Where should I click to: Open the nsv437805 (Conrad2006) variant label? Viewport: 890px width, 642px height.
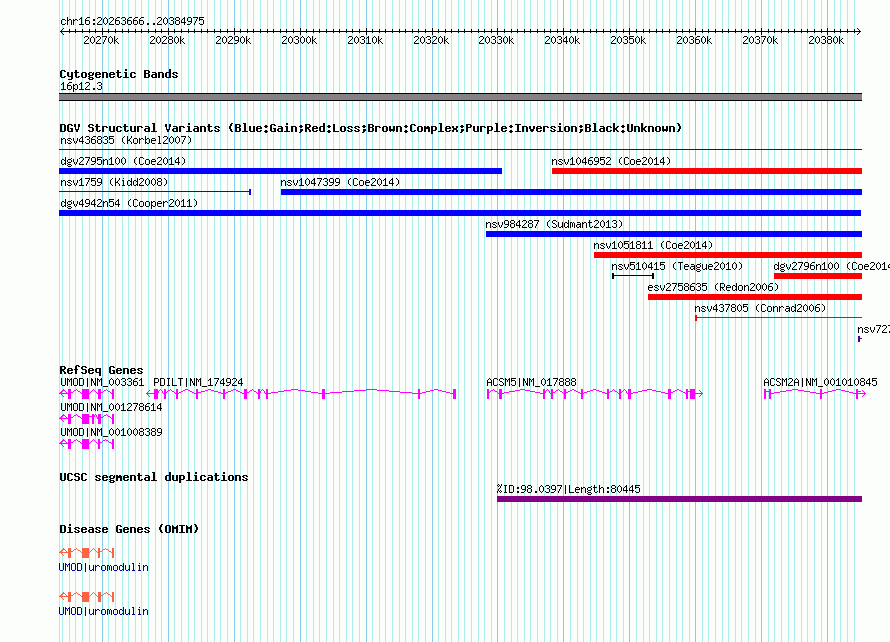click(x=760, y=308)
